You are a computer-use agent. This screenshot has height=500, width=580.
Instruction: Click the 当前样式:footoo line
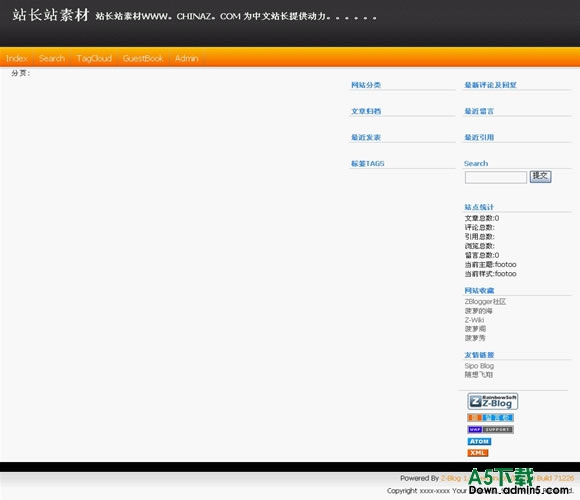point(490,274)
